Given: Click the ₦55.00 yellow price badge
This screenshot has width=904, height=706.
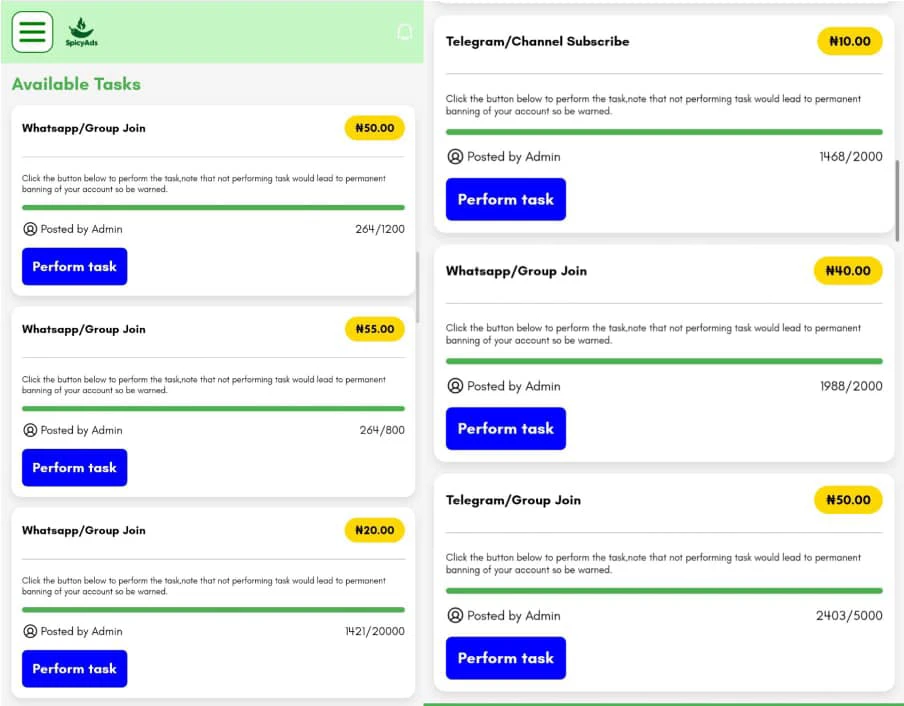Looking at the screenshot, I should tap(374, 329).
